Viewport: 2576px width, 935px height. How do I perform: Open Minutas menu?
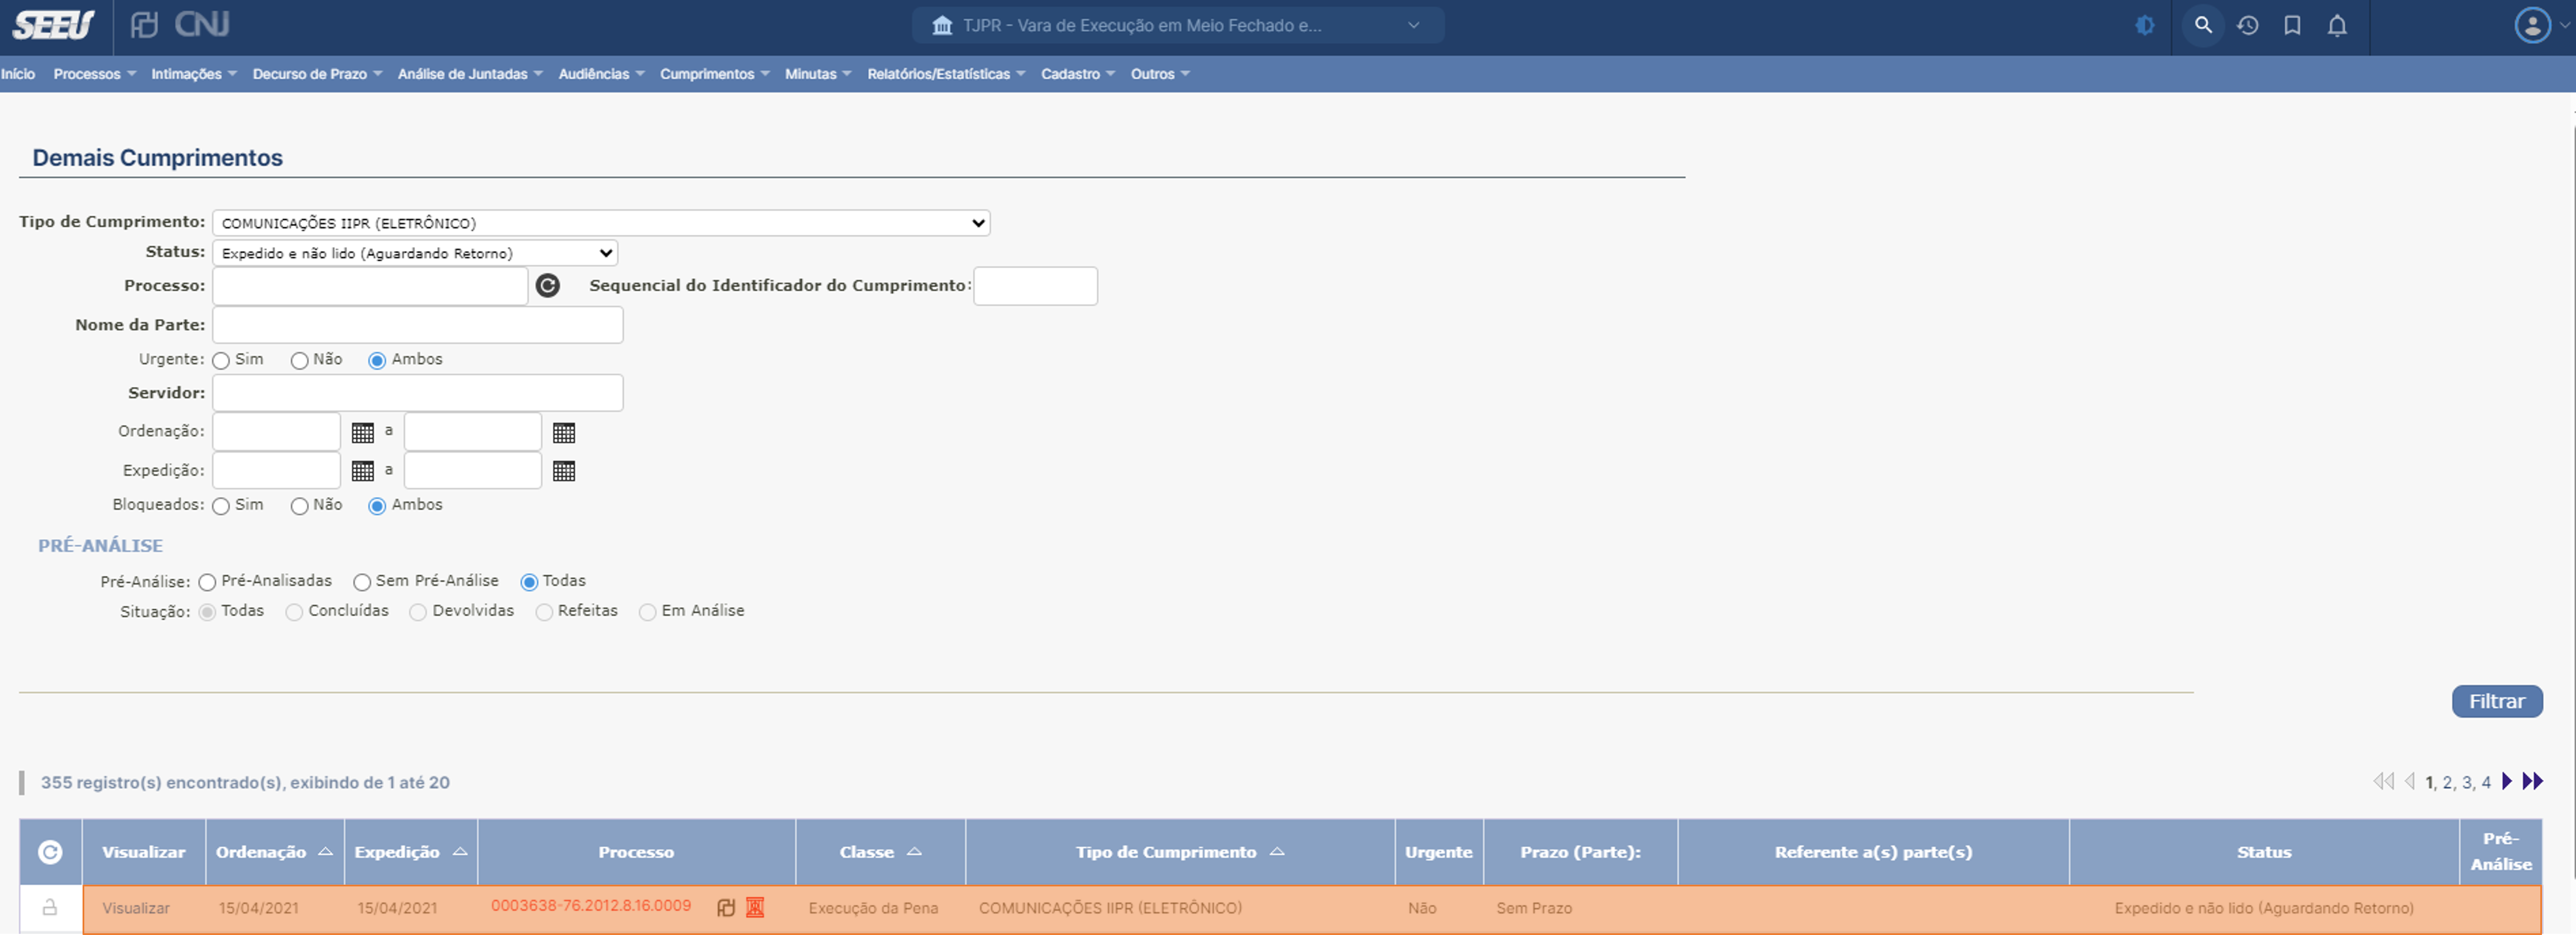(x=818, y=74)
